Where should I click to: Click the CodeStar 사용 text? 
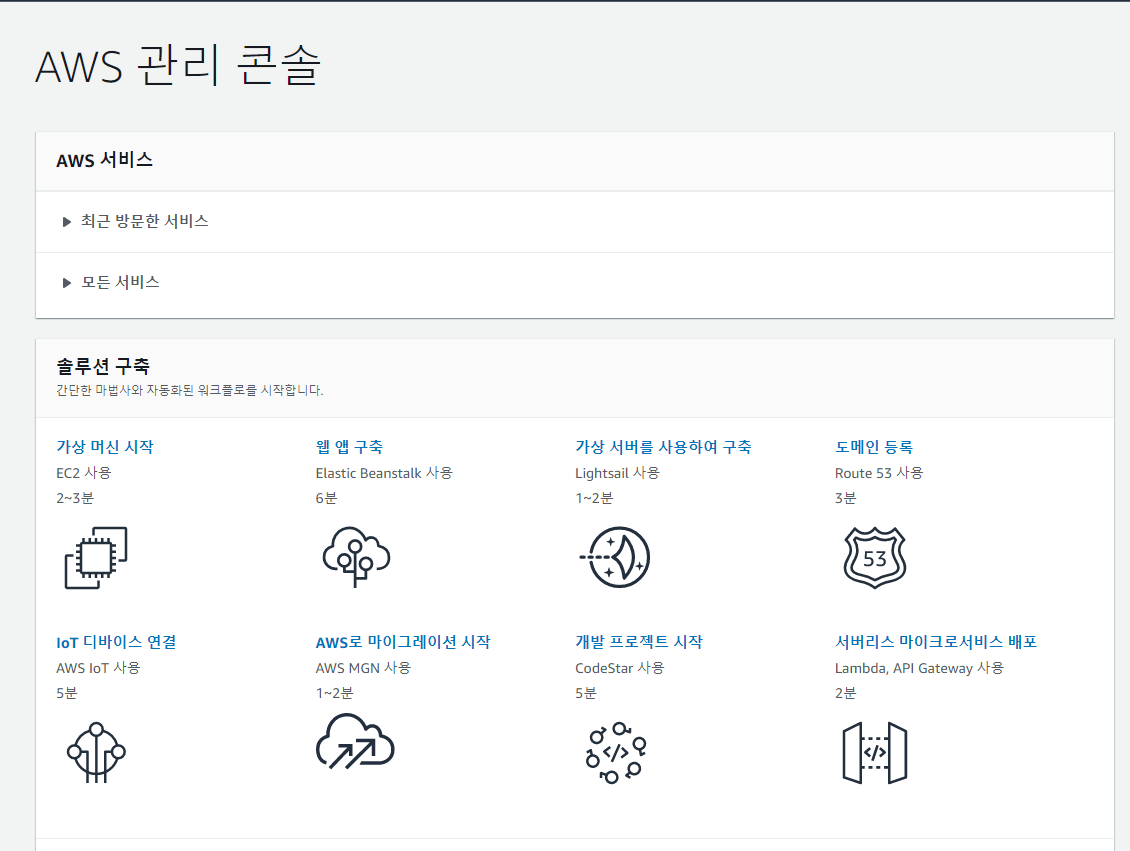tap(620, 668)
